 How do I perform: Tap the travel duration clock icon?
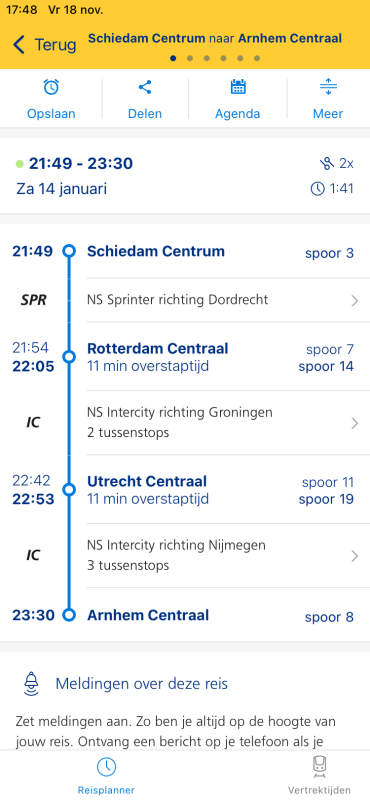pos(317,189)
